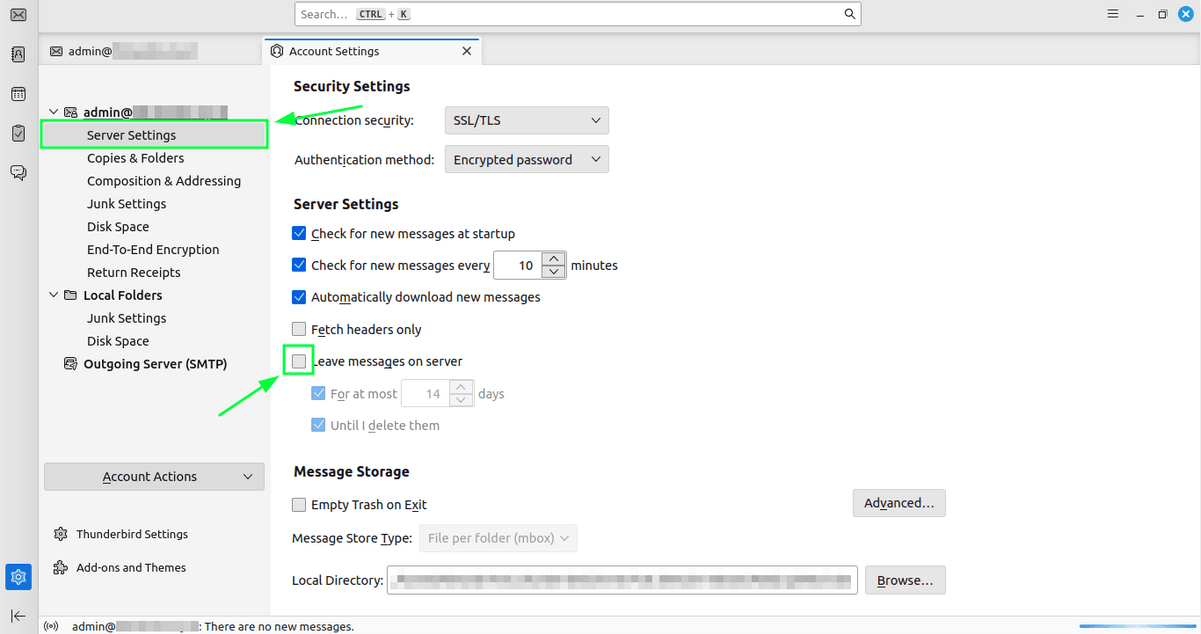Image resolution: width=1201 pixels, height=634 pixels.
Task: Open the Chat space icon
Action: 18,172
